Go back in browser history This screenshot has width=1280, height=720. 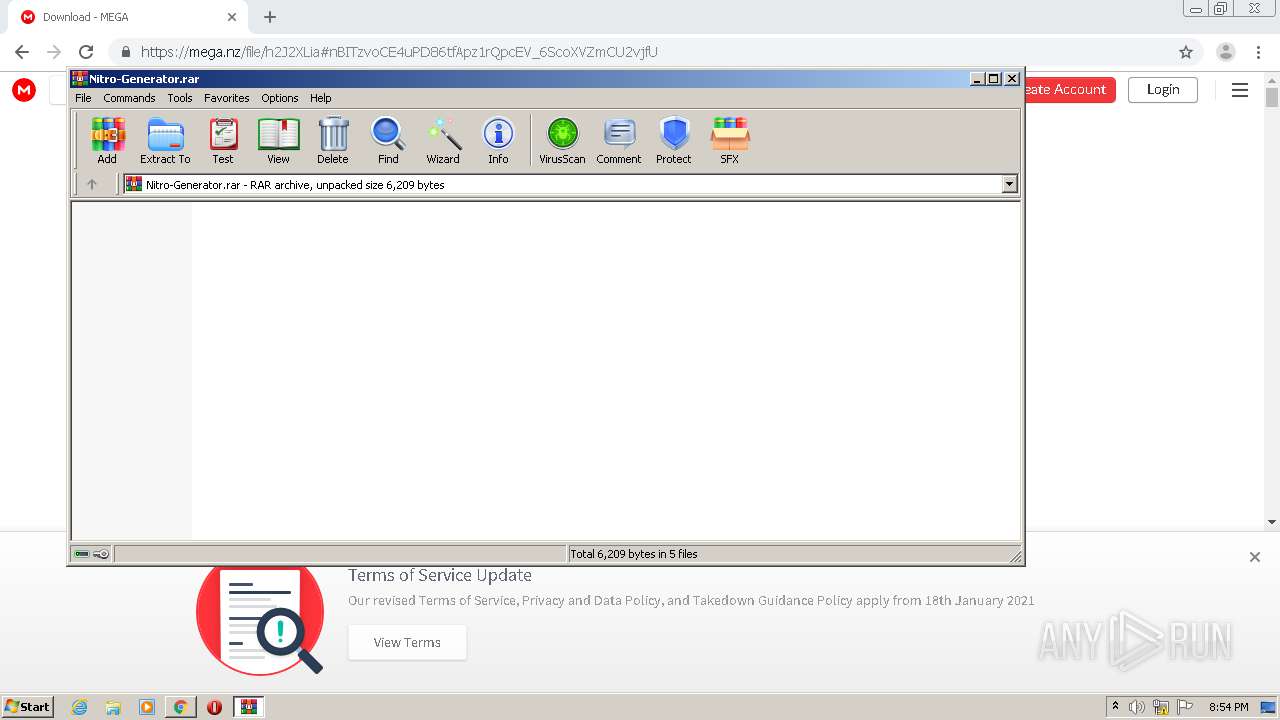point(22,52)
